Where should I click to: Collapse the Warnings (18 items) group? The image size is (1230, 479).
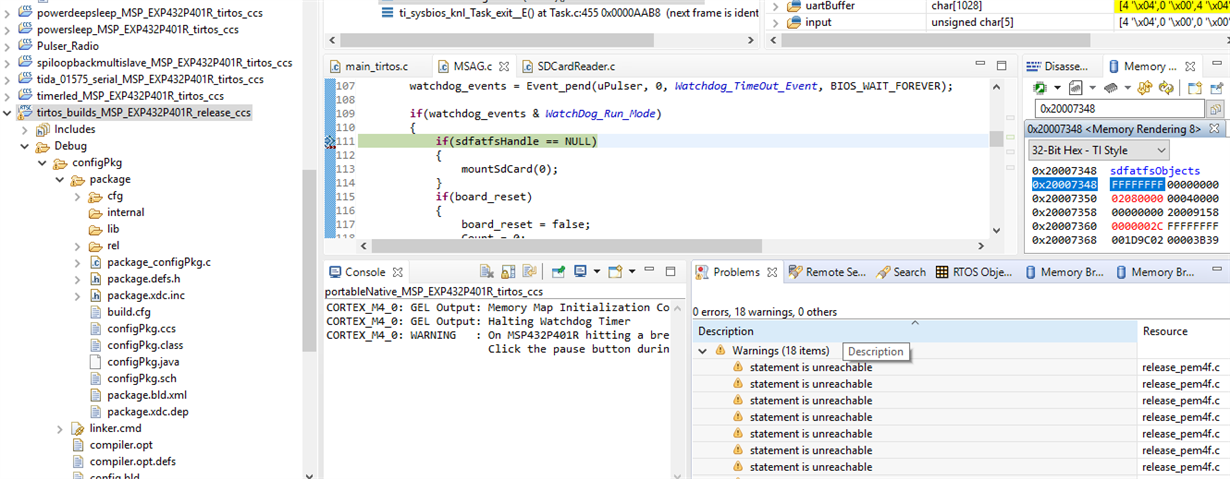pyautogui.click(x=703, y=351)
